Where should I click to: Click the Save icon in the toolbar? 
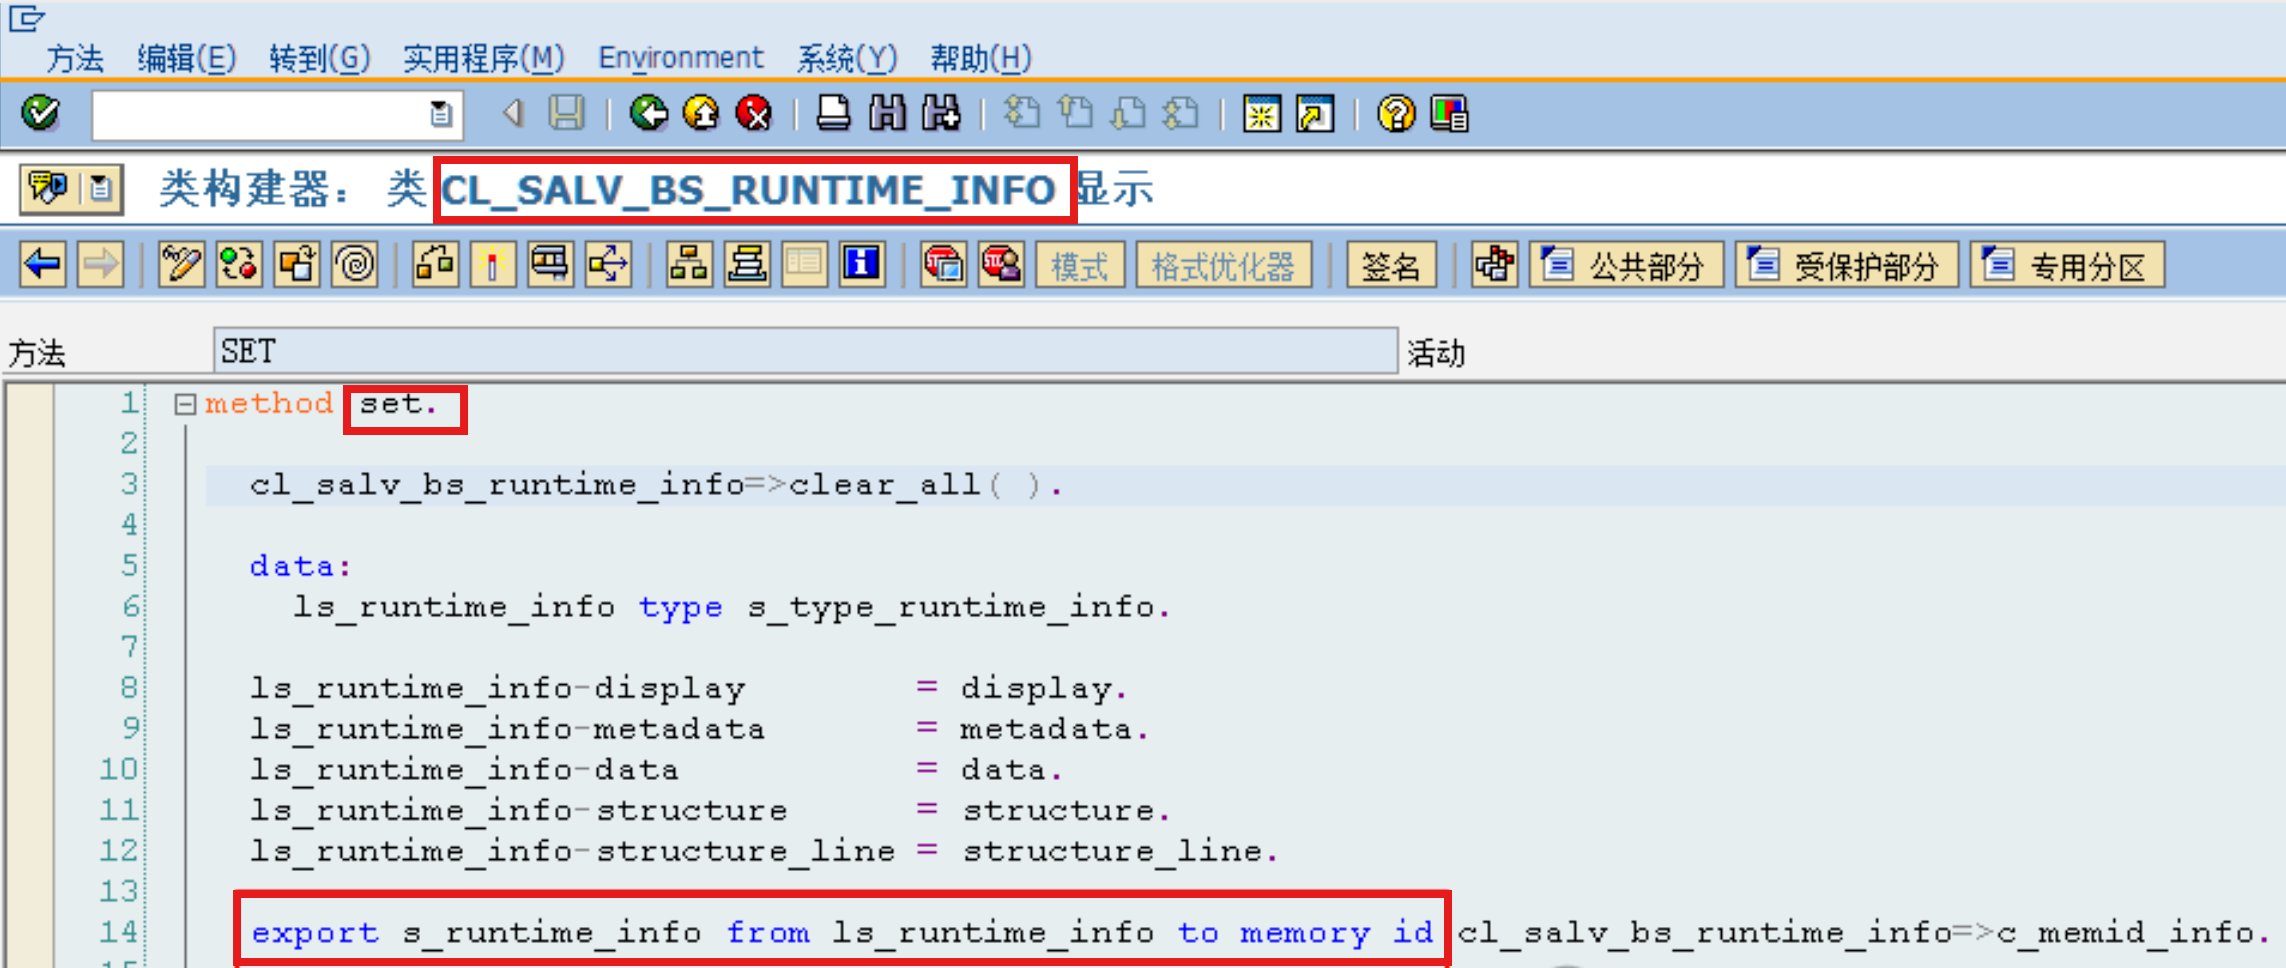tap(565, 113)
